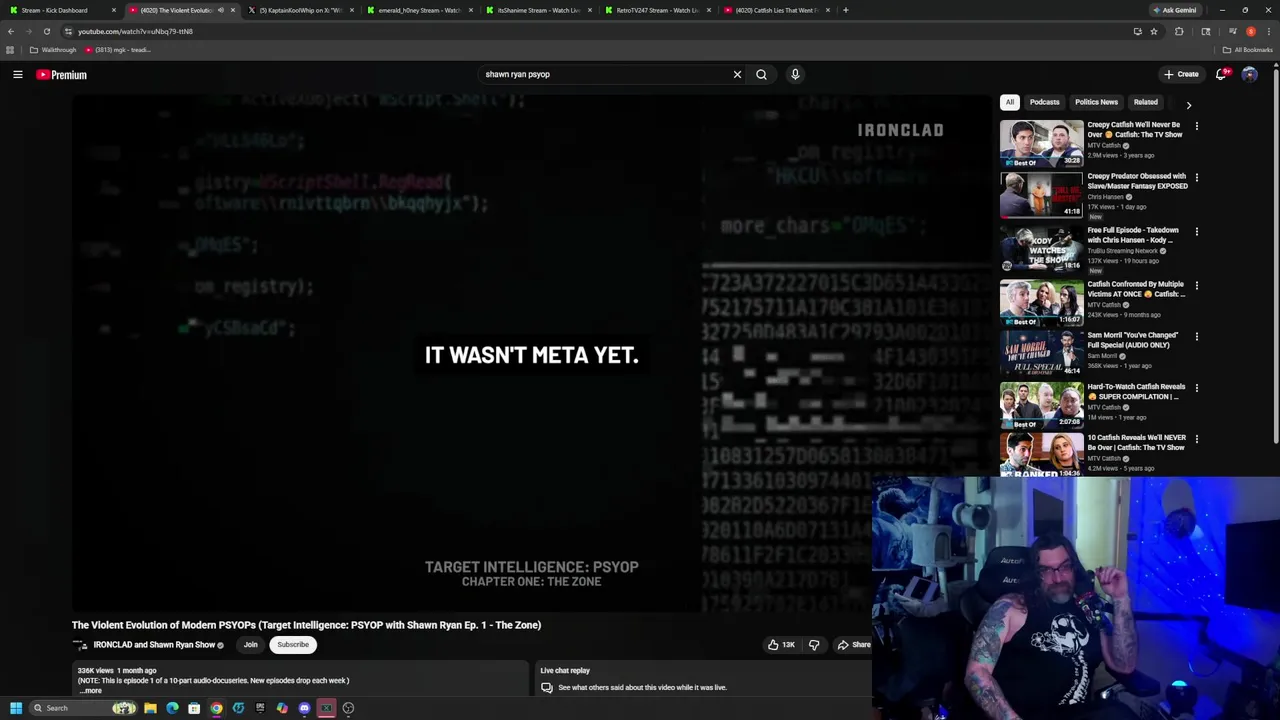
Task: Switch to emerald_h0ney Stream tab
Action: [x=418, y=10]
